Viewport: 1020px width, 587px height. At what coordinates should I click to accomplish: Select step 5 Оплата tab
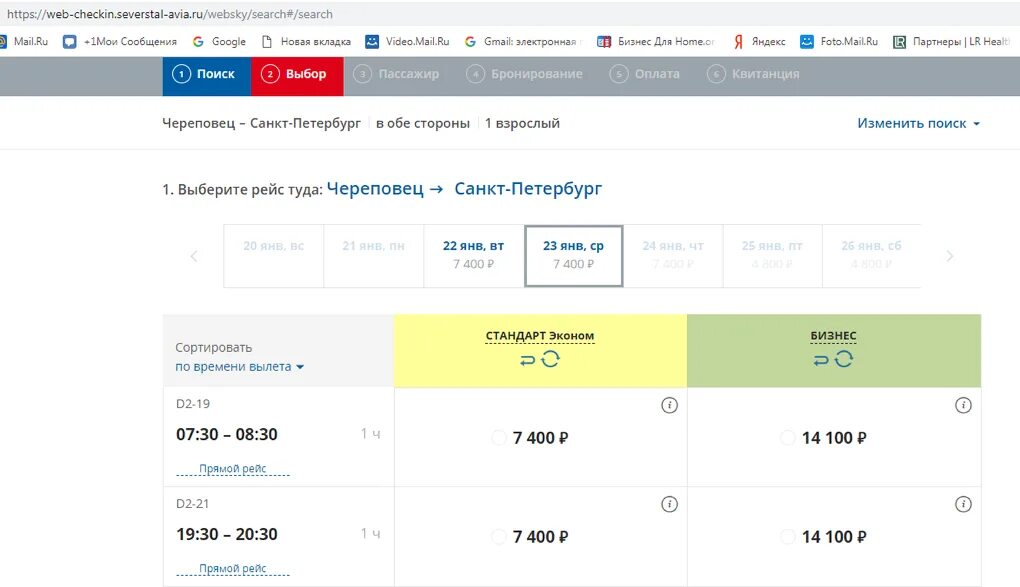(x=645, y=74)
